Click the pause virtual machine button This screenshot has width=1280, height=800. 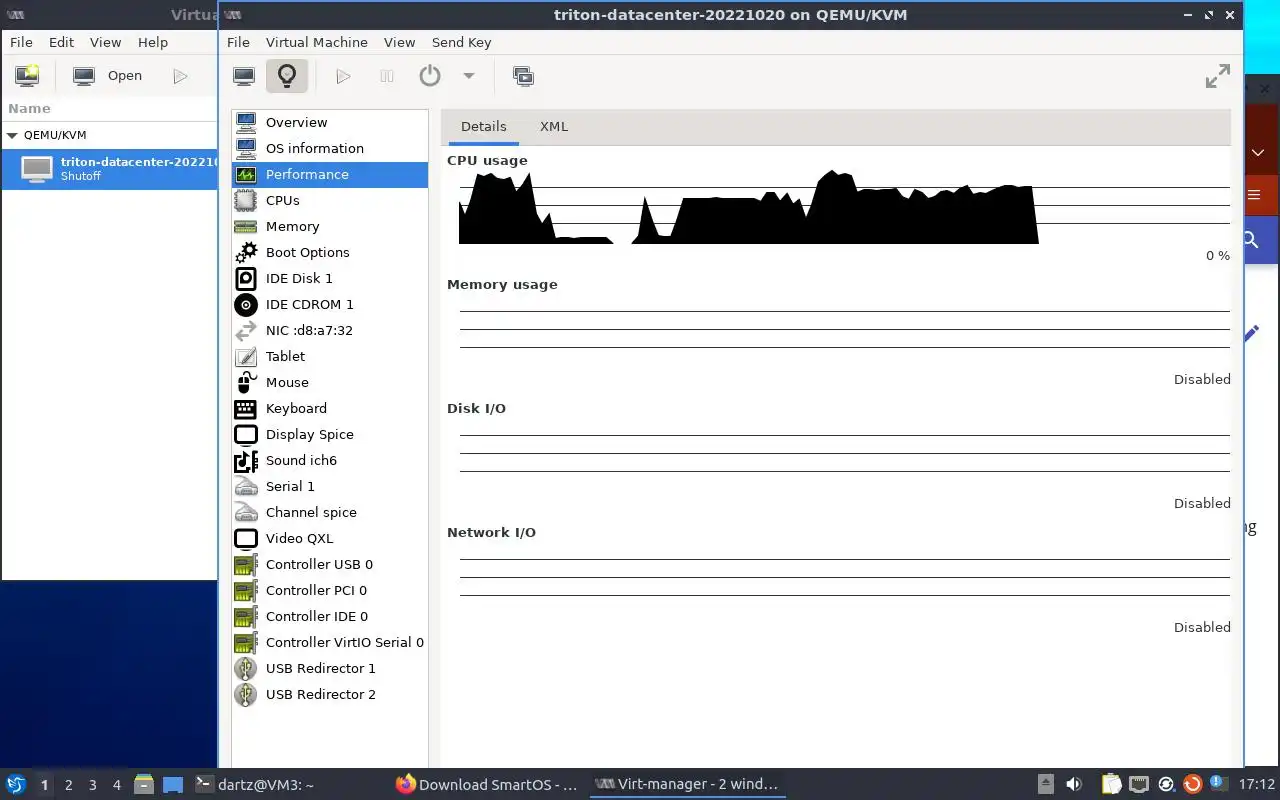click(387, 76)
